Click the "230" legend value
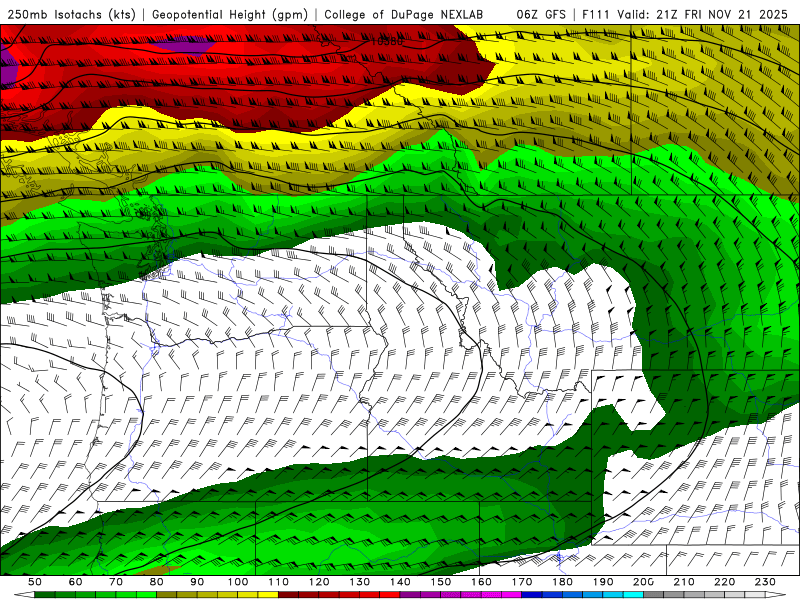The width and height of the screenshot is (800, 600). (x=766, y=582)
